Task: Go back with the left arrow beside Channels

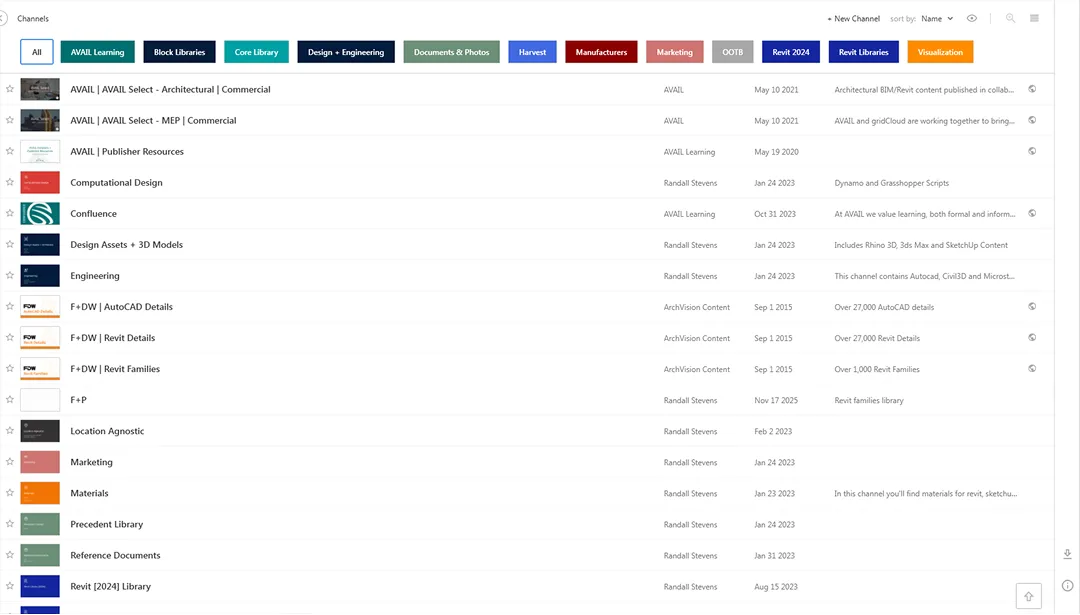Action: (x=3, y=19)
